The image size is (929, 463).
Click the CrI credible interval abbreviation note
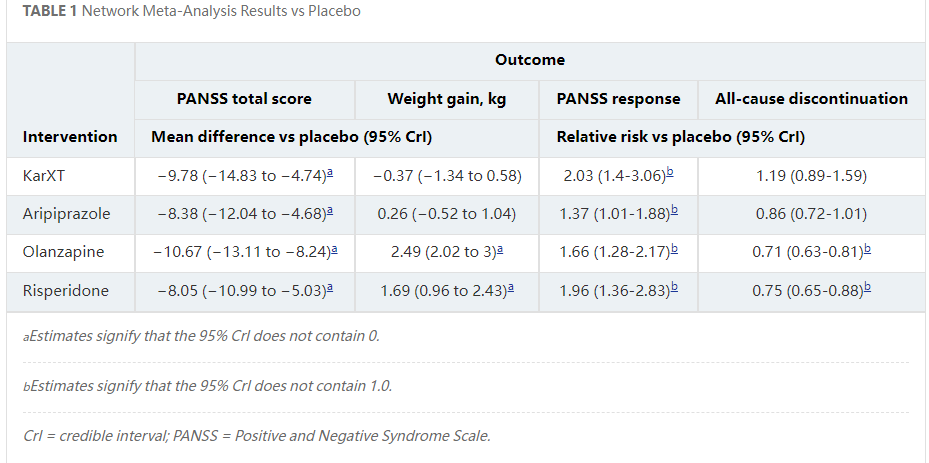(257, 436)
